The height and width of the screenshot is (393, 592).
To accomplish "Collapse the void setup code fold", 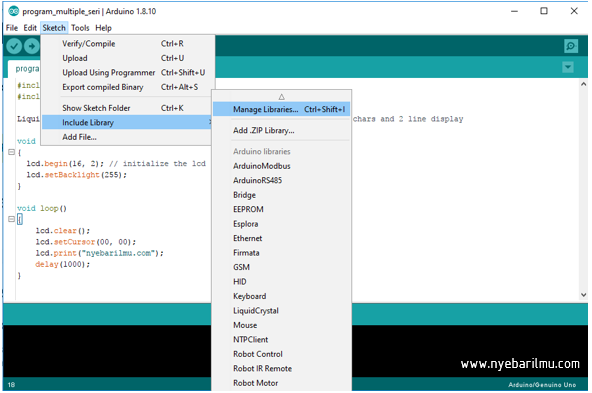I will click(x=11, y=152).
